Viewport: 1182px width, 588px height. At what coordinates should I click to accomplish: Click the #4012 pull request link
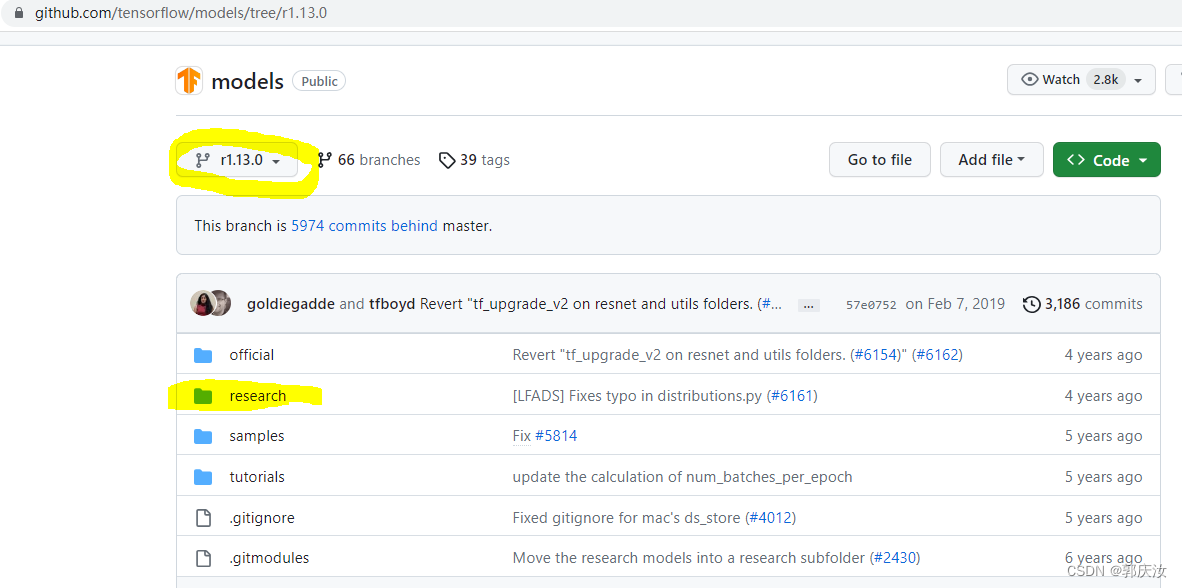(770, 518)
